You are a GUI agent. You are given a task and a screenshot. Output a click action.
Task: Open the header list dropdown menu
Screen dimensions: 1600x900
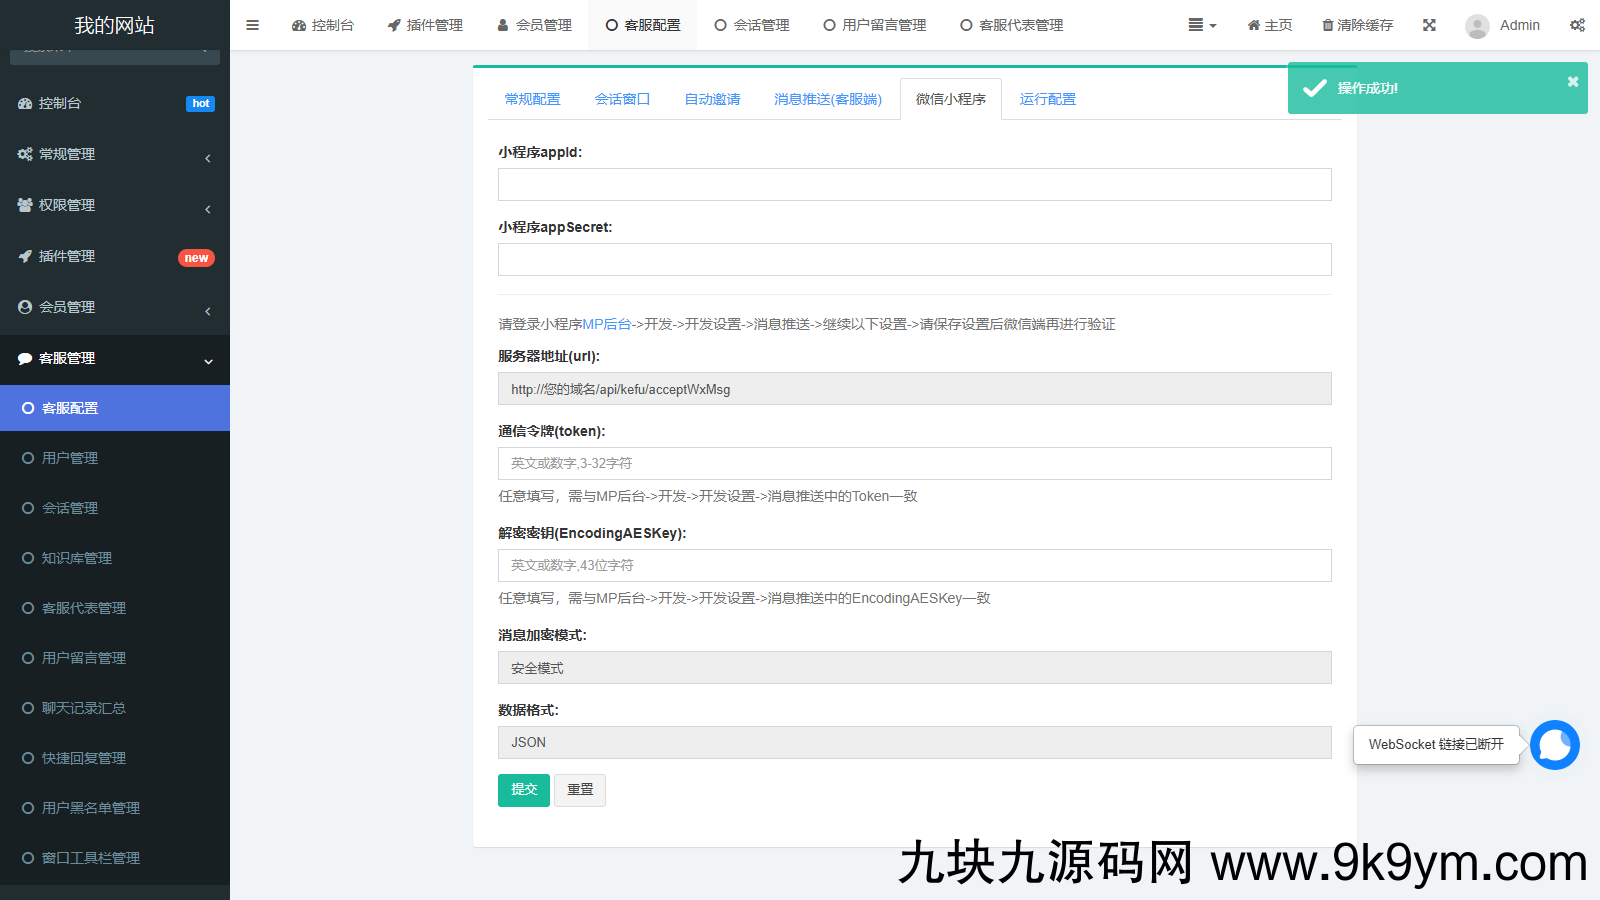coord(1201,25)
